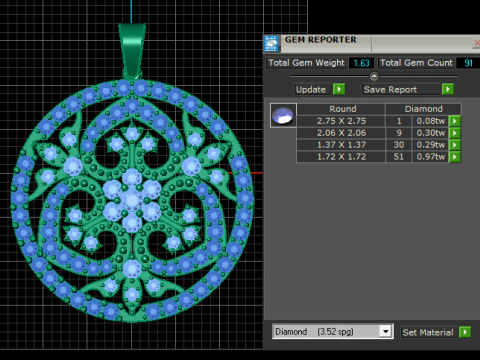Click the Gem Reporter panel icon

pos(271,43)
